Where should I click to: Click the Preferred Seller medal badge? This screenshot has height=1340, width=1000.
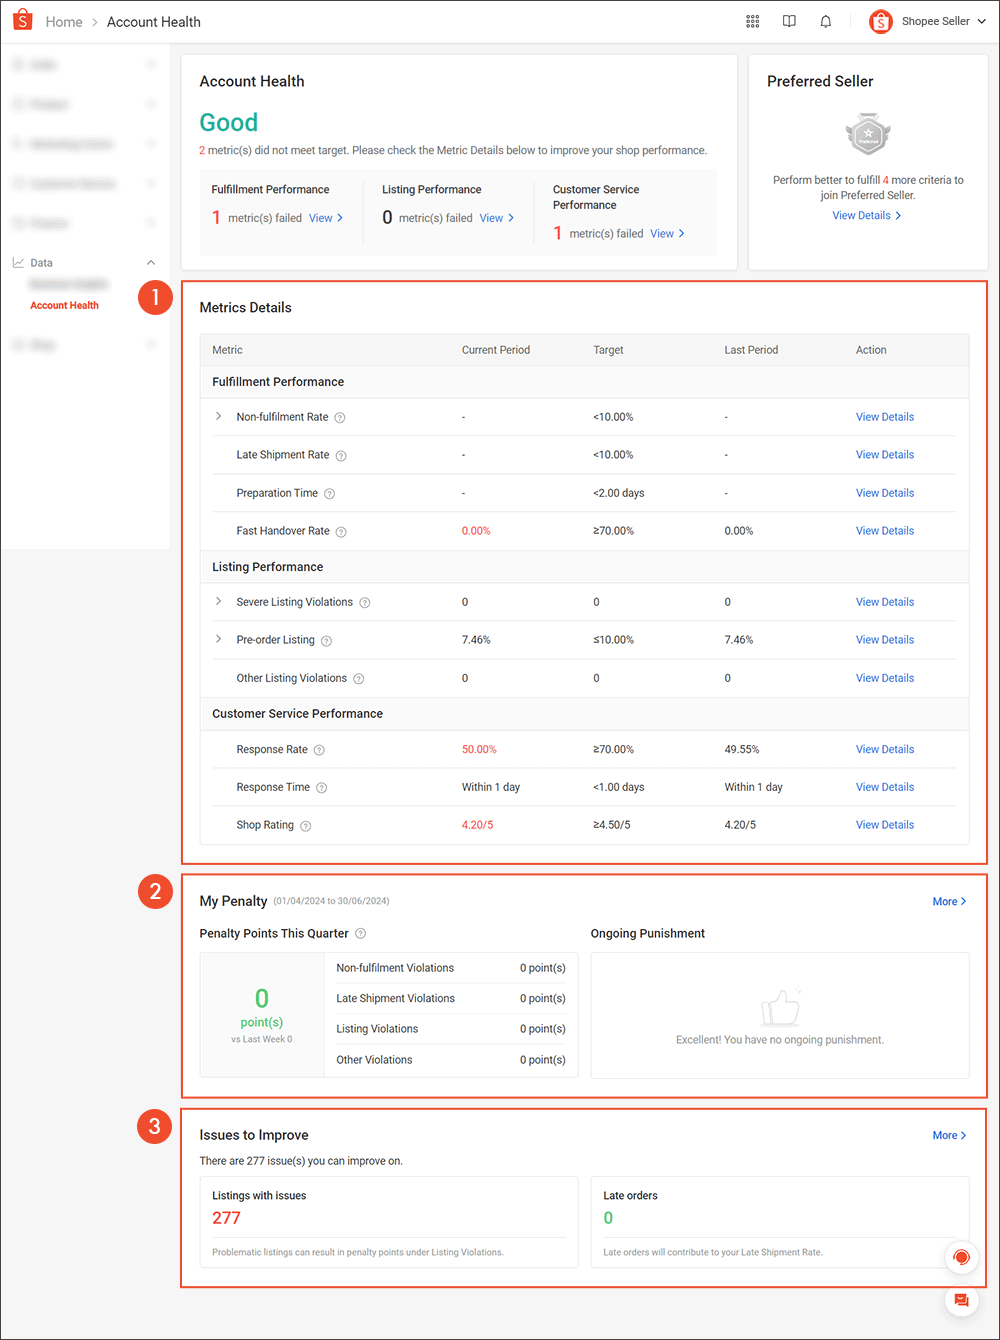coord(867,133)
